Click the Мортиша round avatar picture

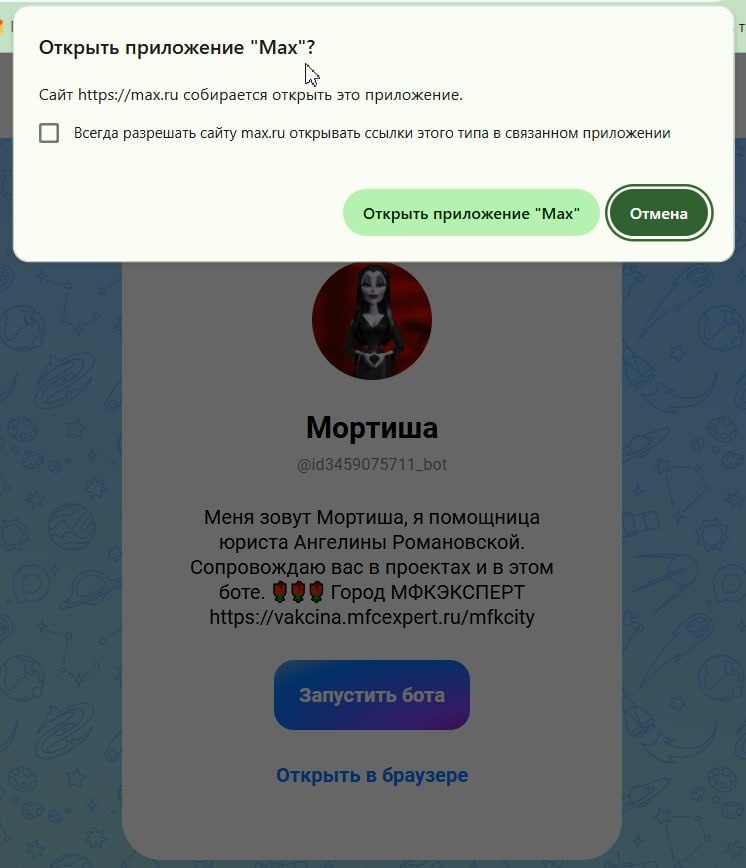[372, 320]
